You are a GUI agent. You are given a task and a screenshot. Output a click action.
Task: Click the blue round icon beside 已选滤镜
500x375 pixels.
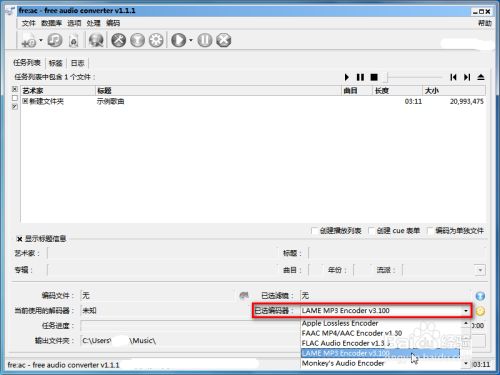pyautogui.click(x=480, y=296)
